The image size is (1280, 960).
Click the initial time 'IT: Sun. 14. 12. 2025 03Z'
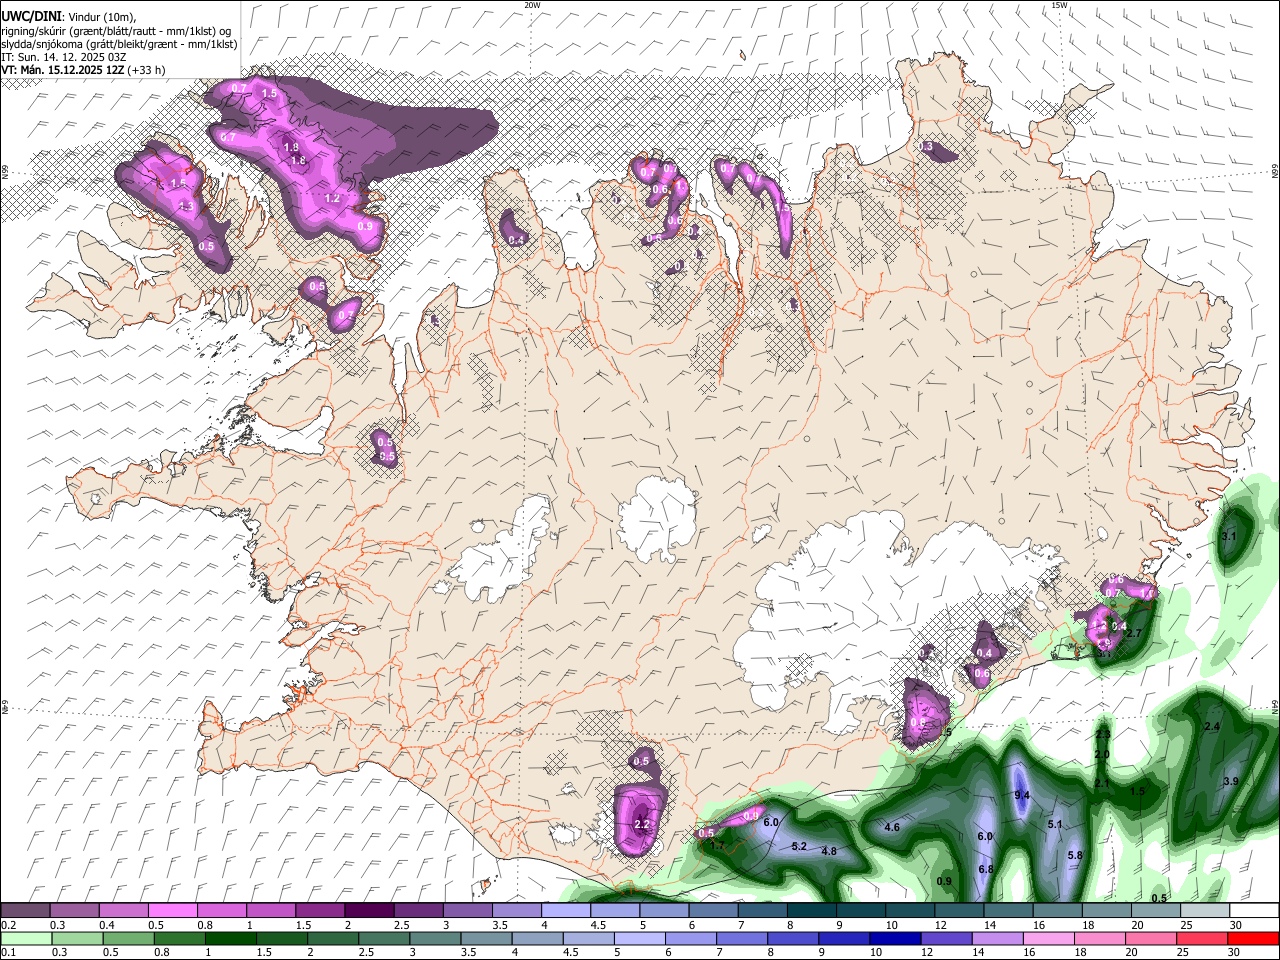63,57
